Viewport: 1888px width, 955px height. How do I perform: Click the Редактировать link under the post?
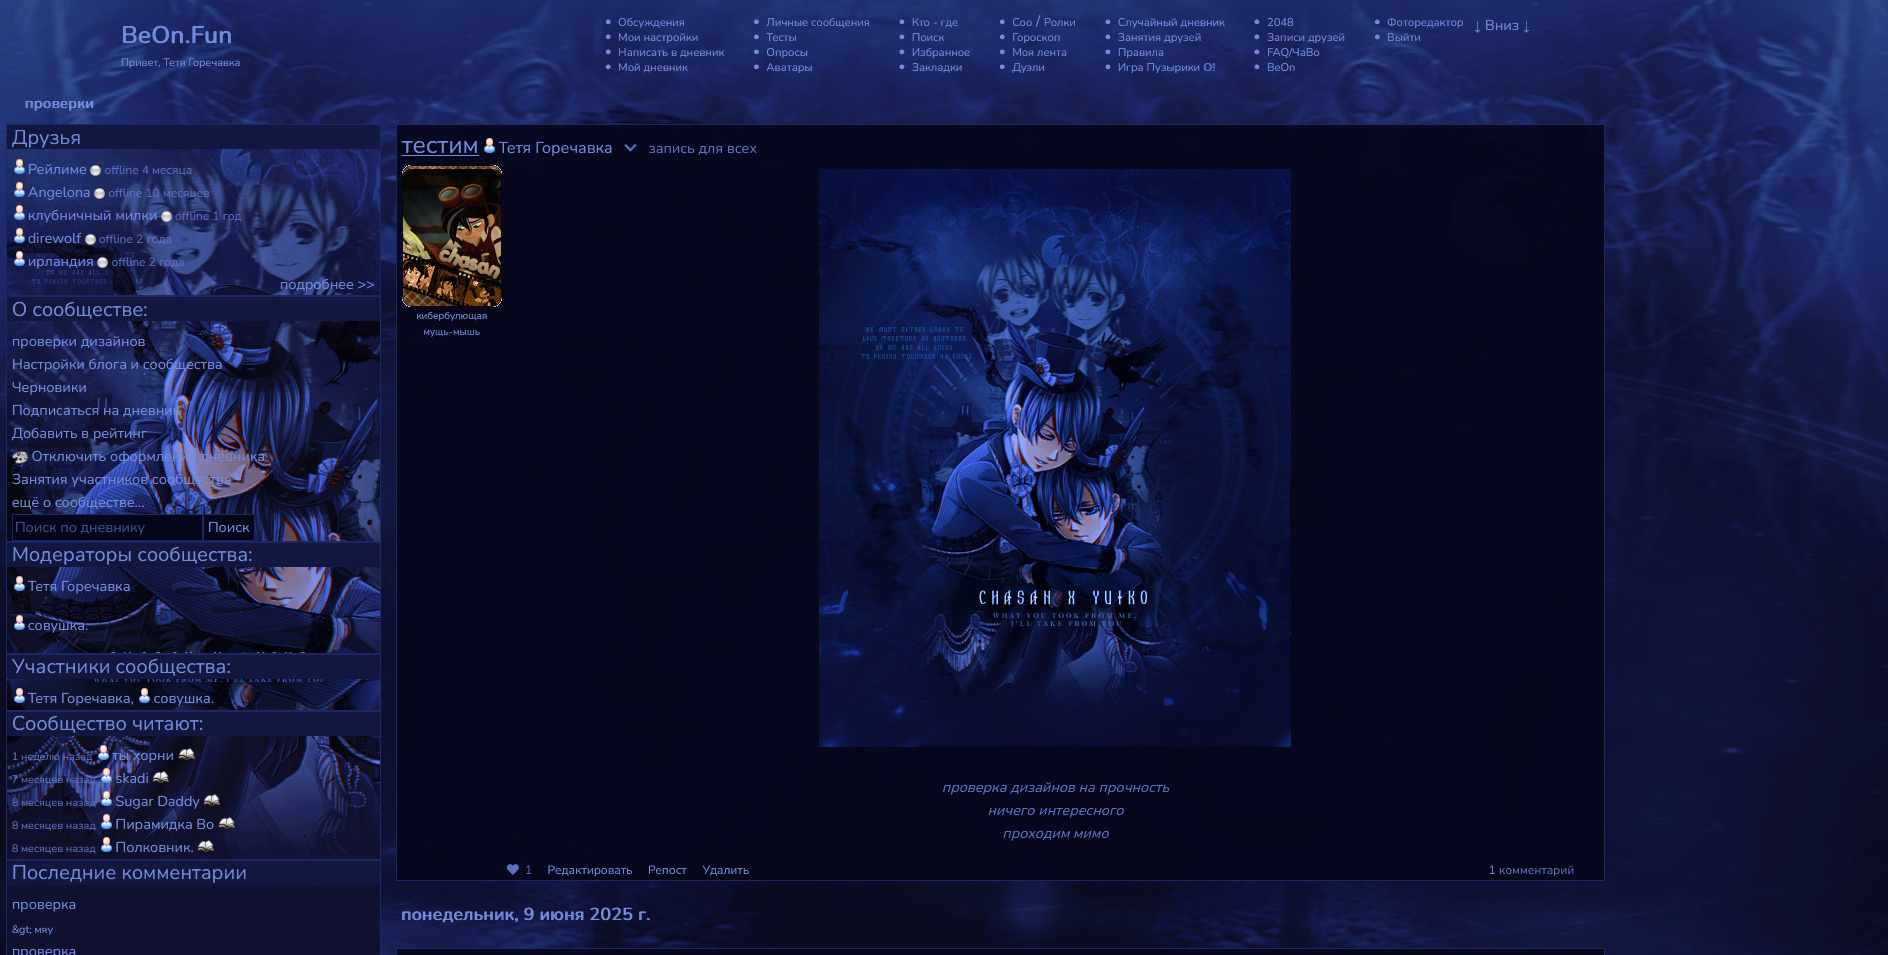point(589,870)
